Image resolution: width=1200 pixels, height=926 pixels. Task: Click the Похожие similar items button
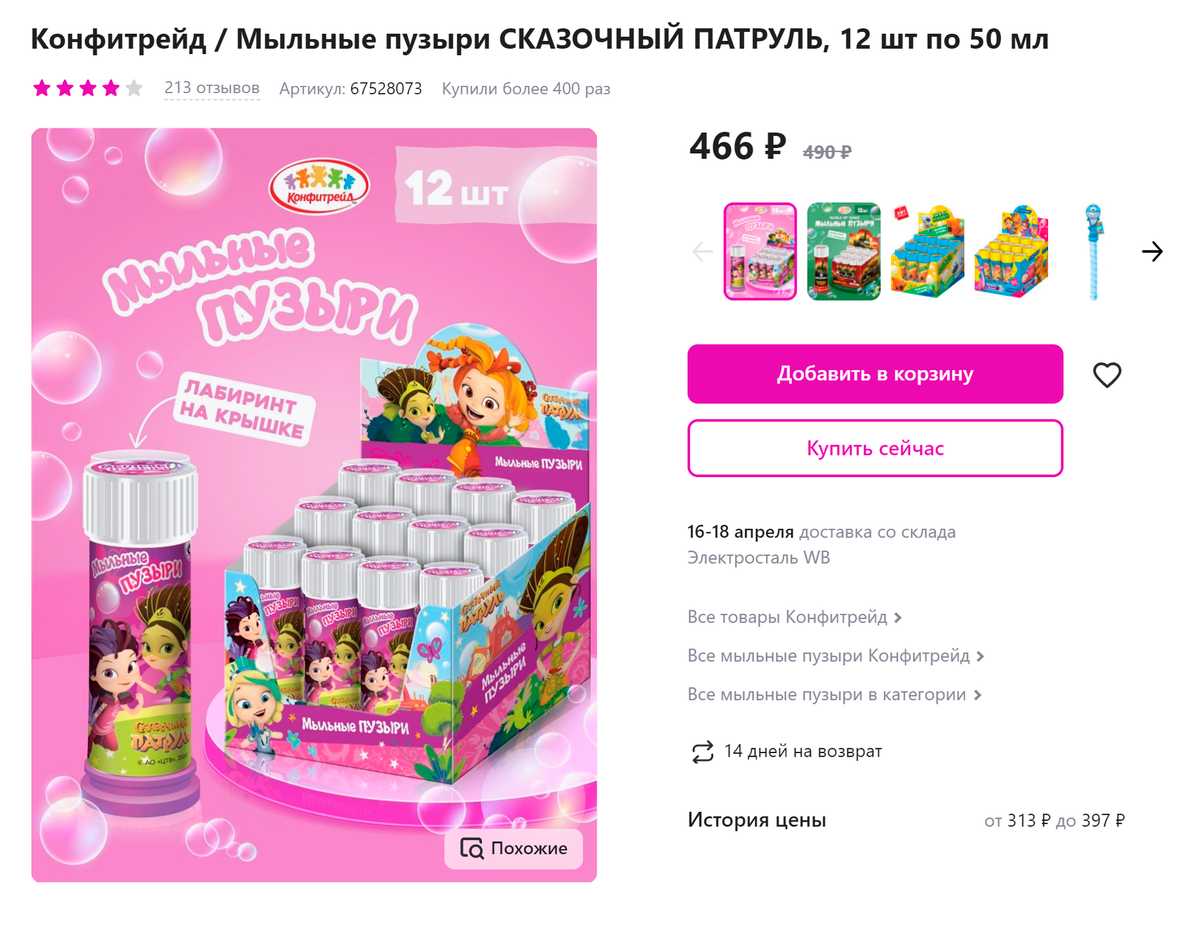[x=514, y=848]
